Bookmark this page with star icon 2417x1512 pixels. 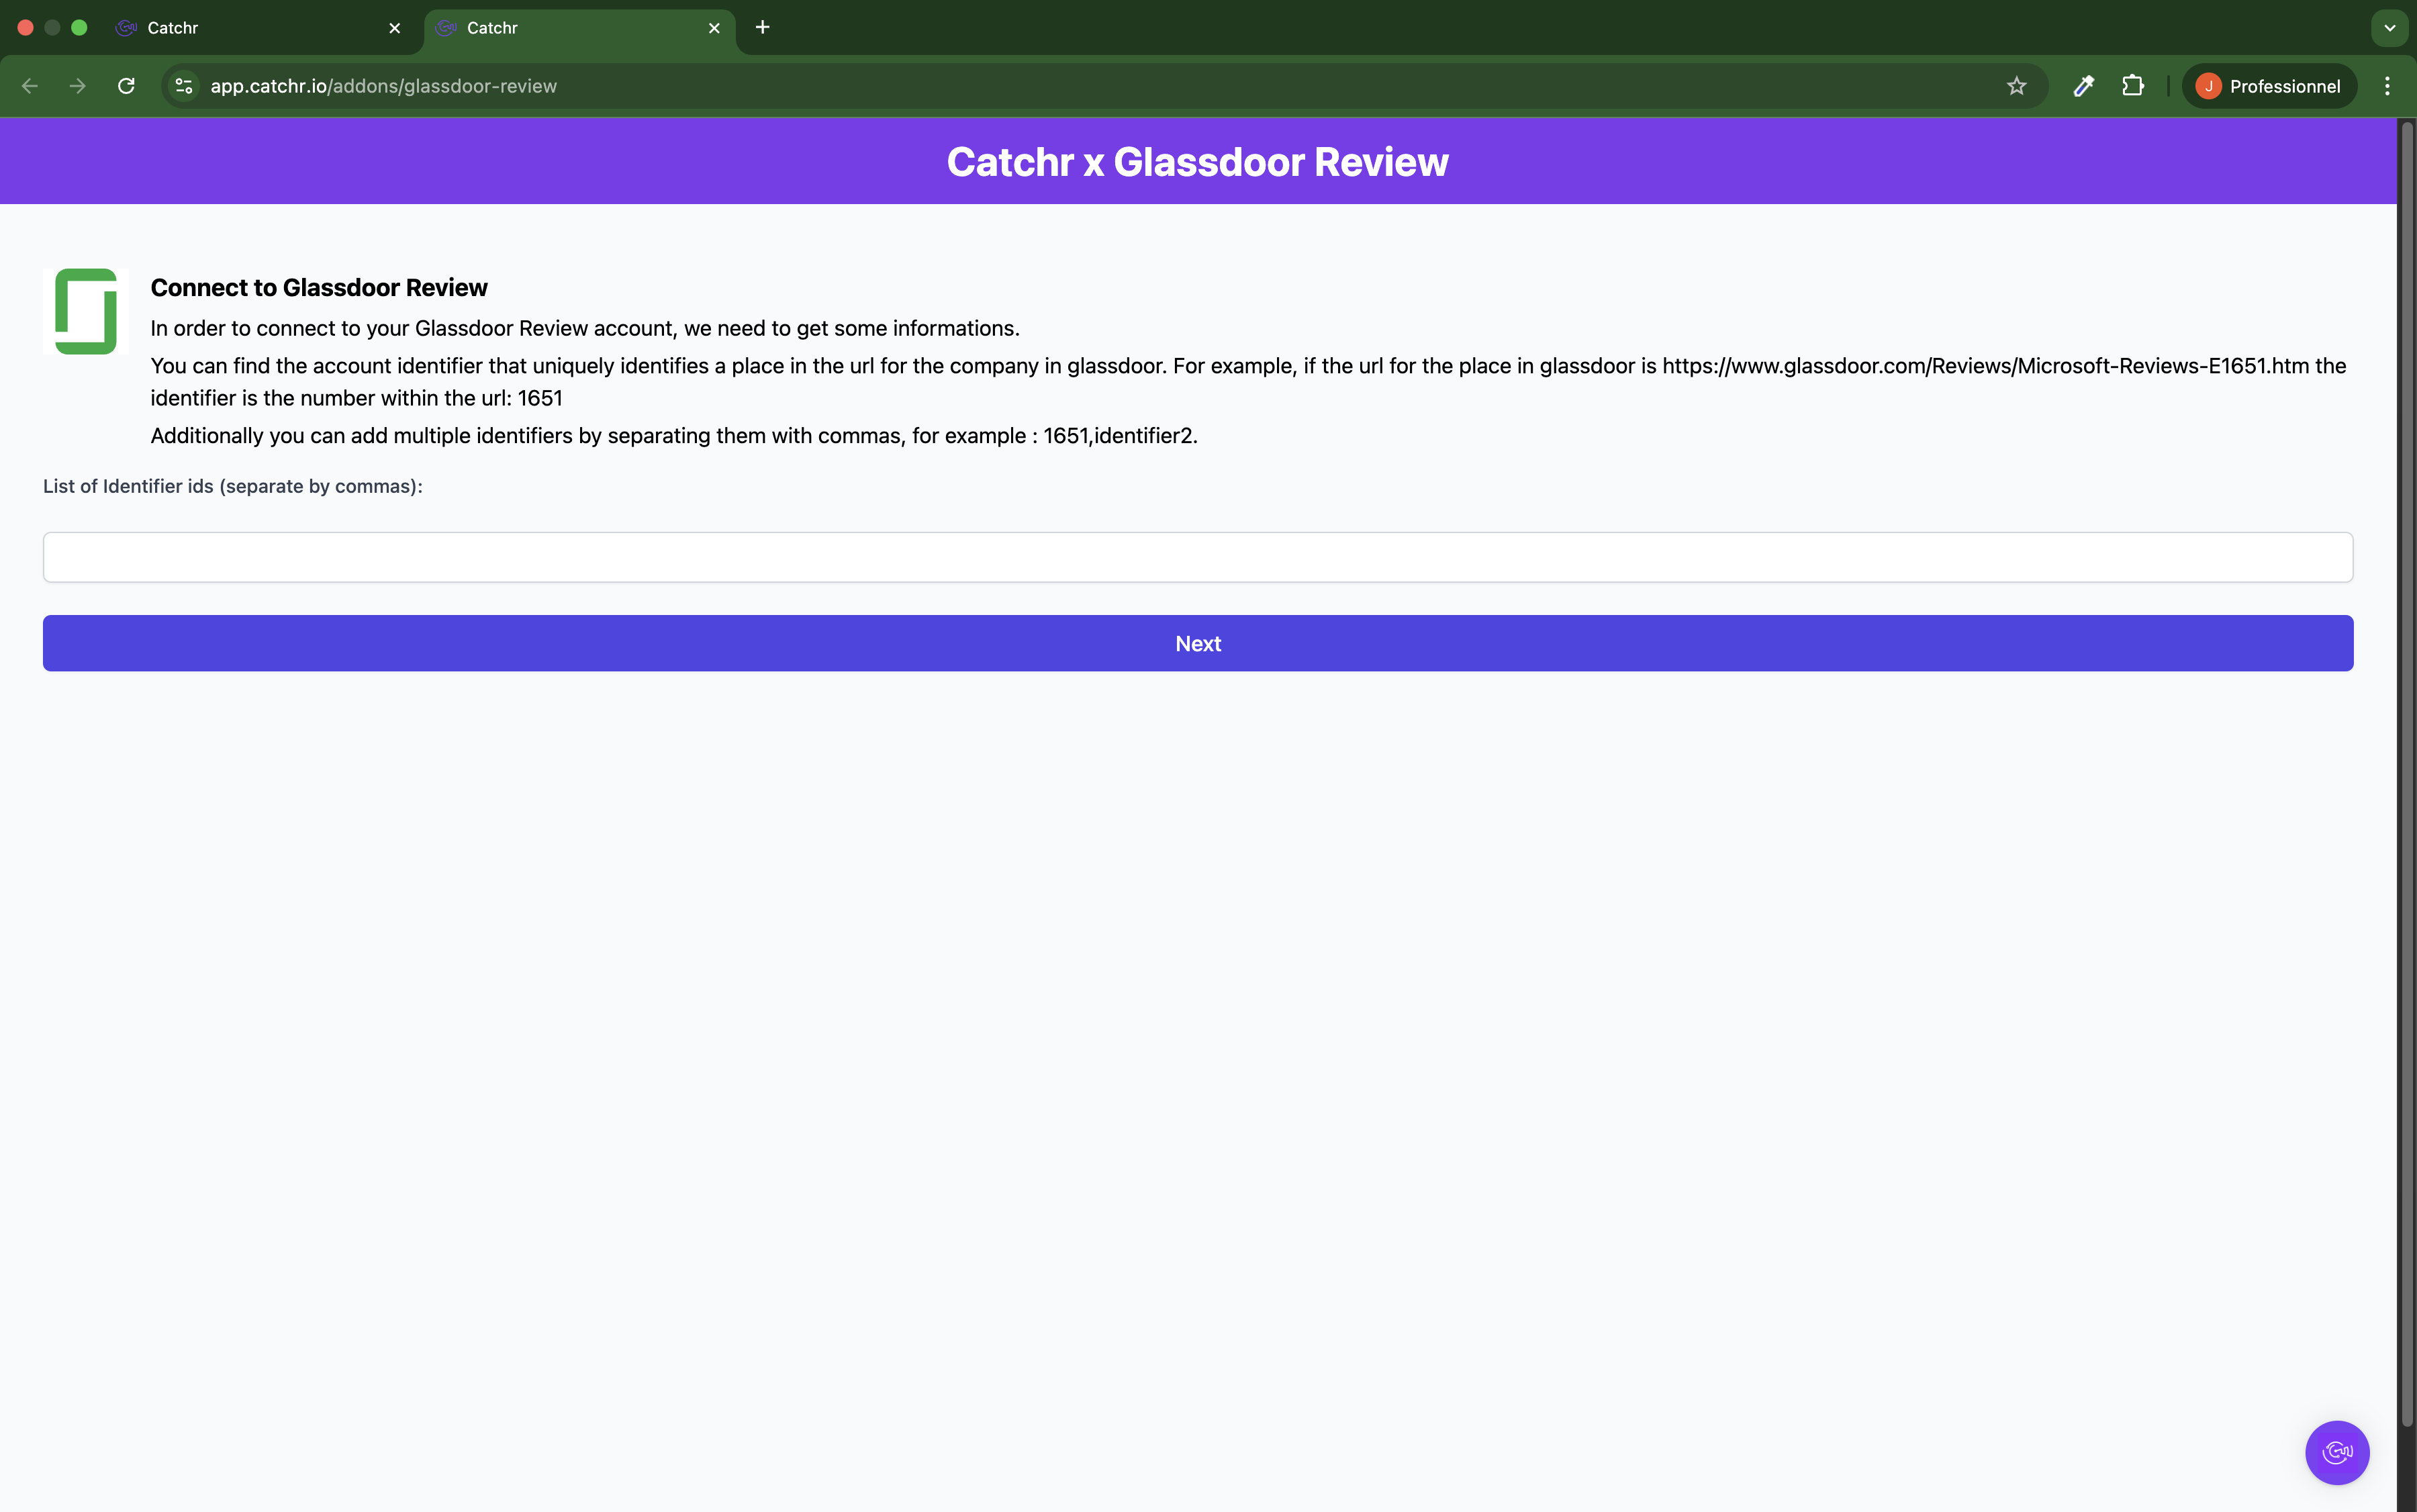2016,86
